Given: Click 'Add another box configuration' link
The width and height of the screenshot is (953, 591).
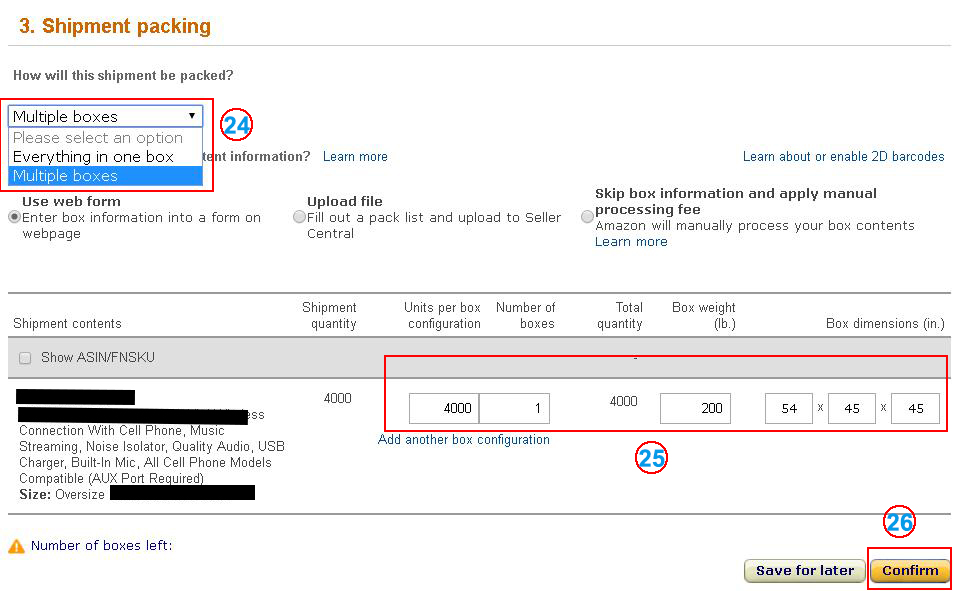Looking at the screenshot, I should [464, 440].
